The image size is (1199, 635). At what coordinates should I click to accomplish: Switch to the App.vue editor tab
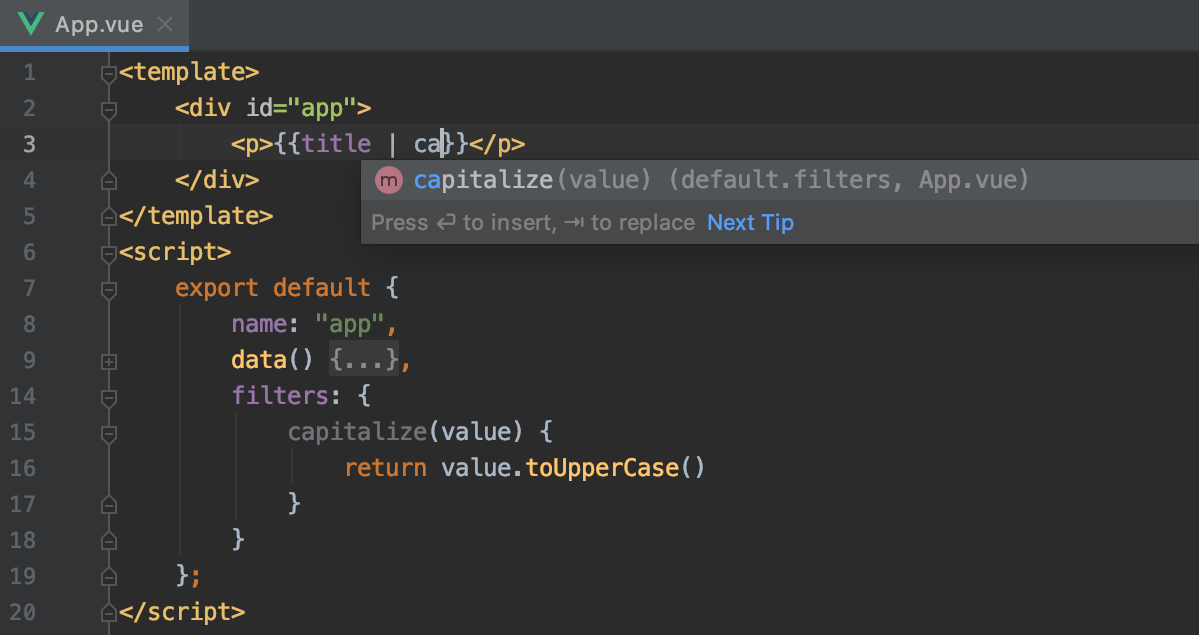94,24
